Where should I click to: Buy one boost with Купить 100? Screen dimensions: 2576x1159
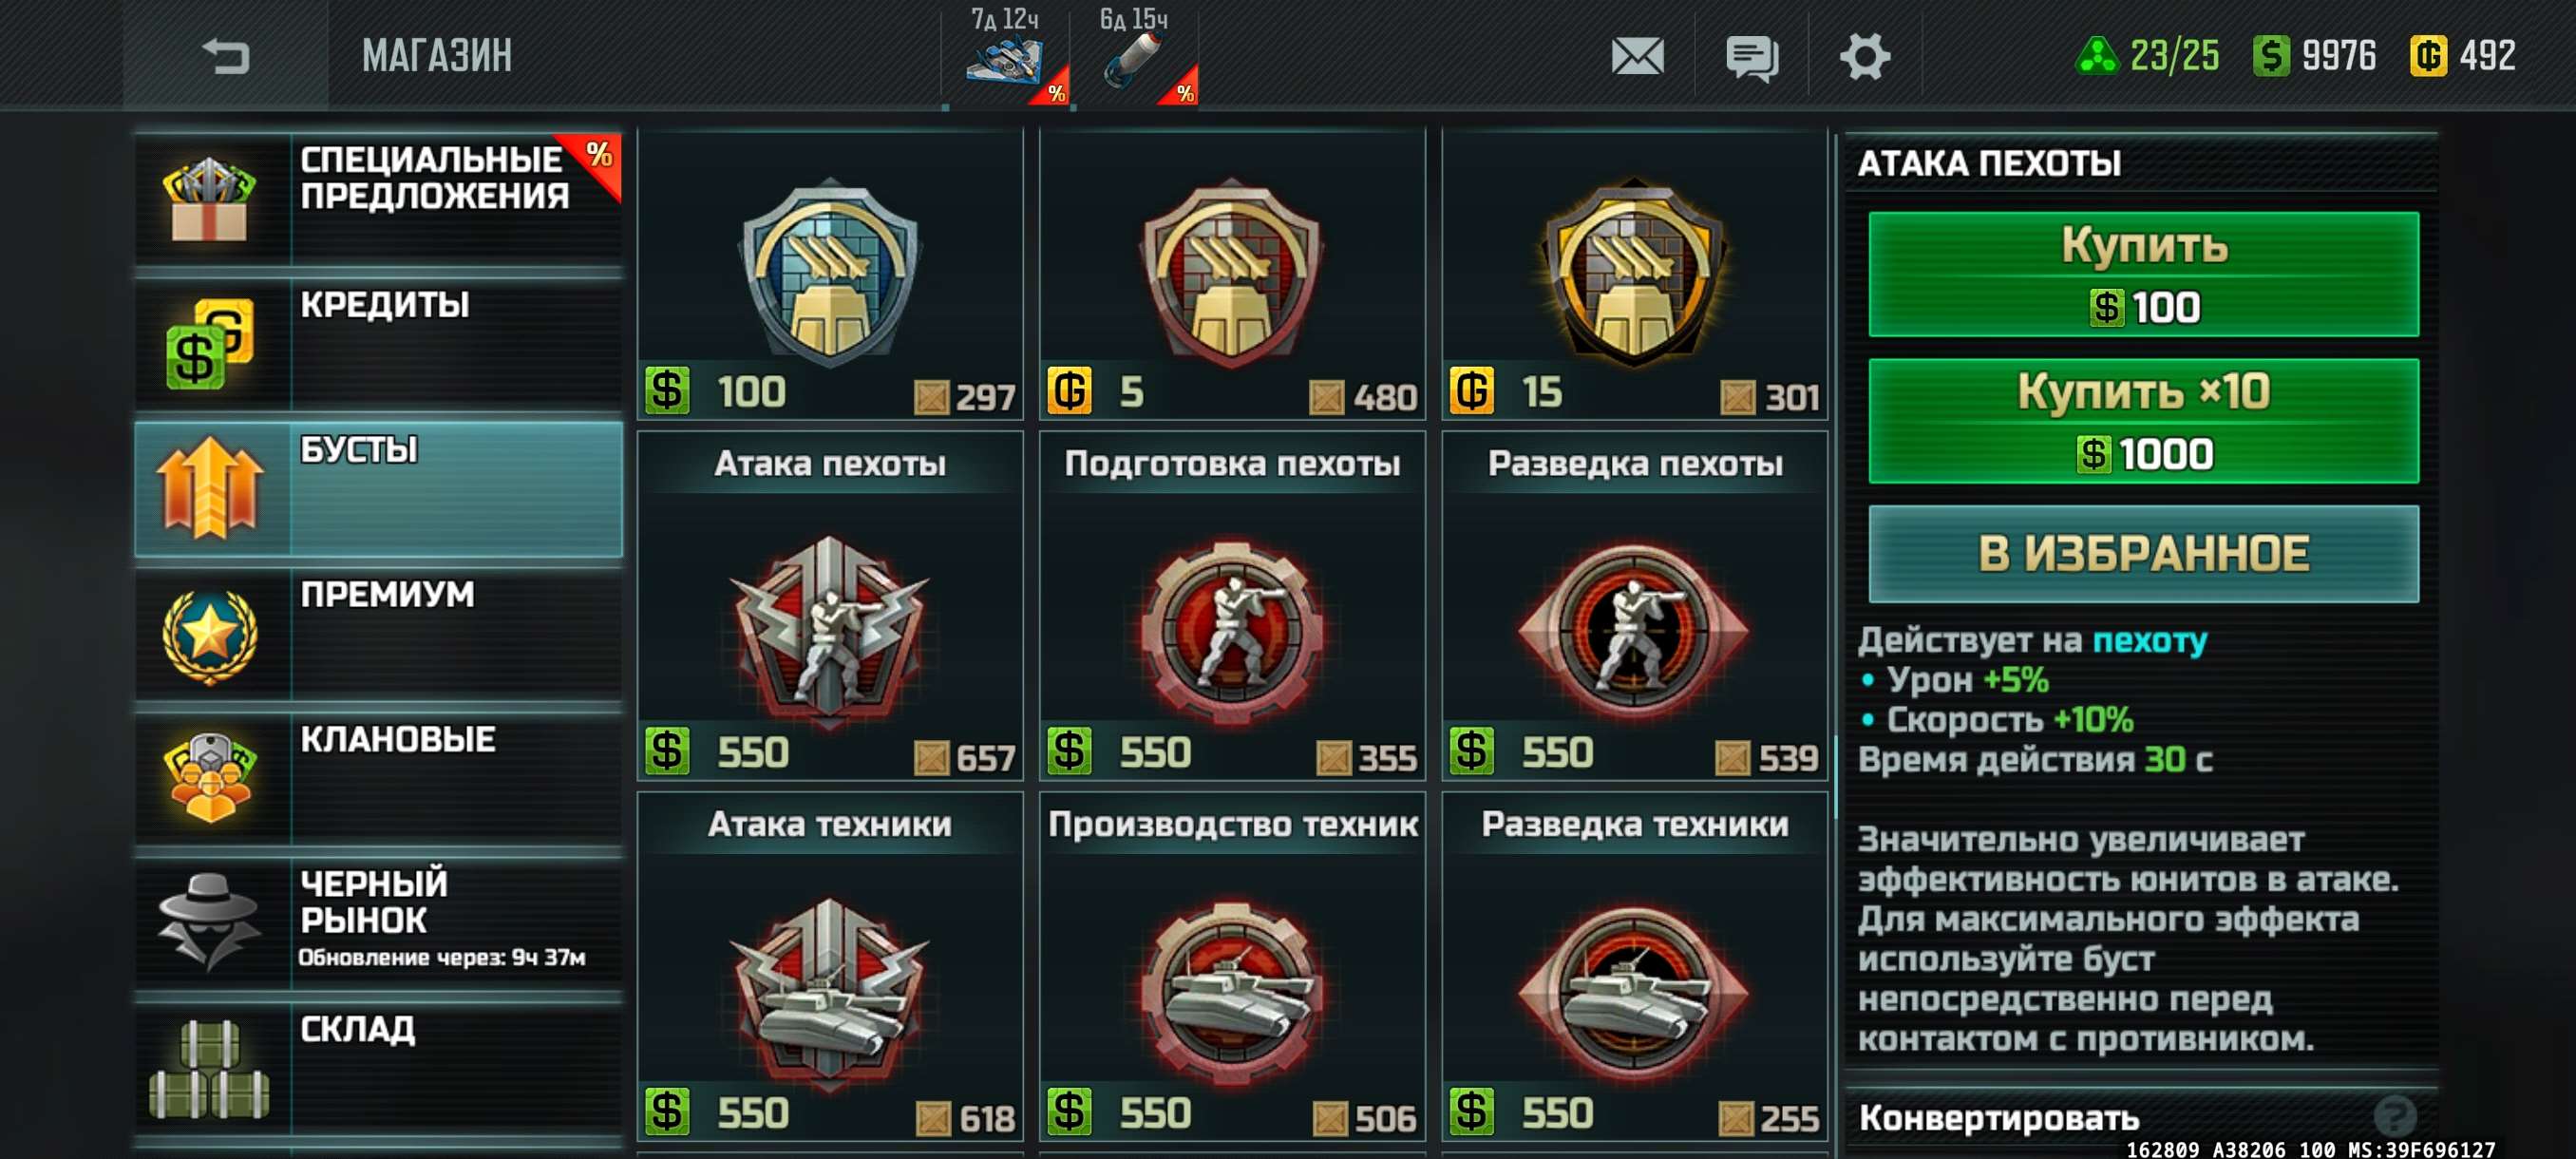[2143, 274]
